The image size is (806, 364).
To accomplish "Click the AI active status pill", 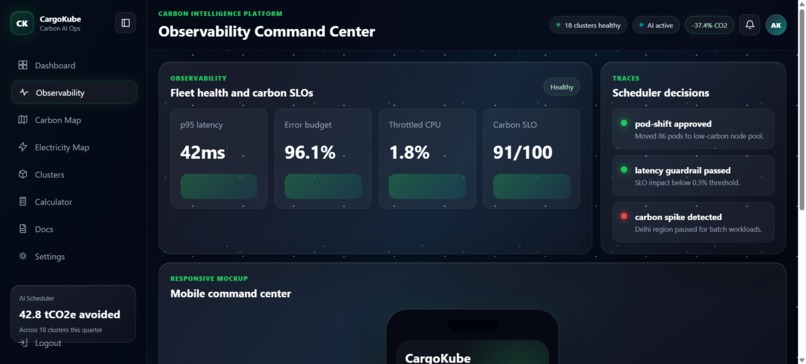I will (656, 25).
